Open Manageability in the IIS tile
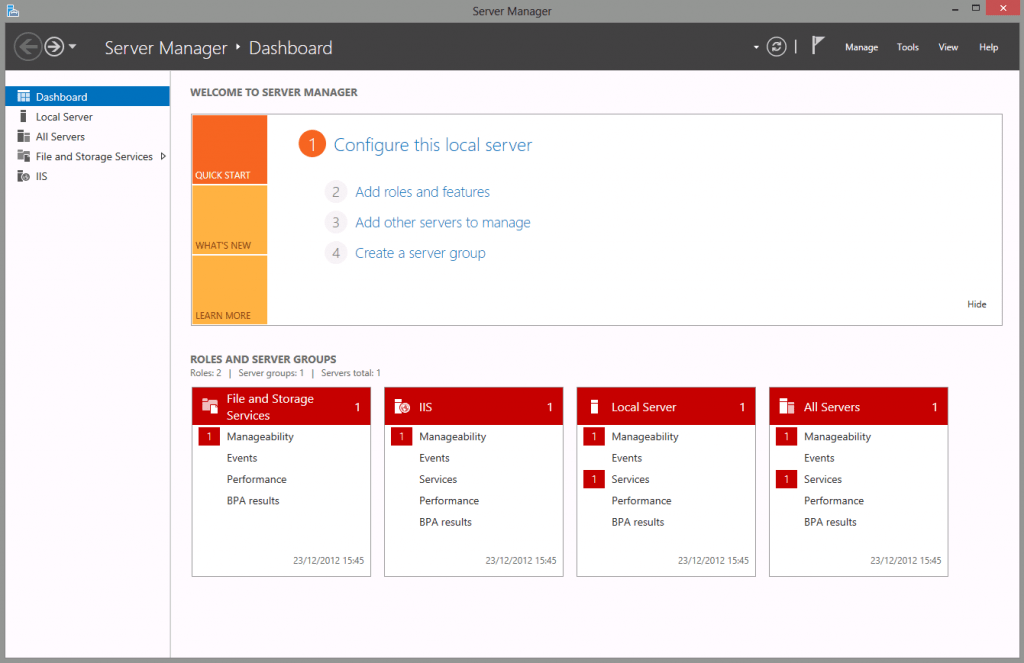This screenshot has height=663, width=1024. point(453,436)
